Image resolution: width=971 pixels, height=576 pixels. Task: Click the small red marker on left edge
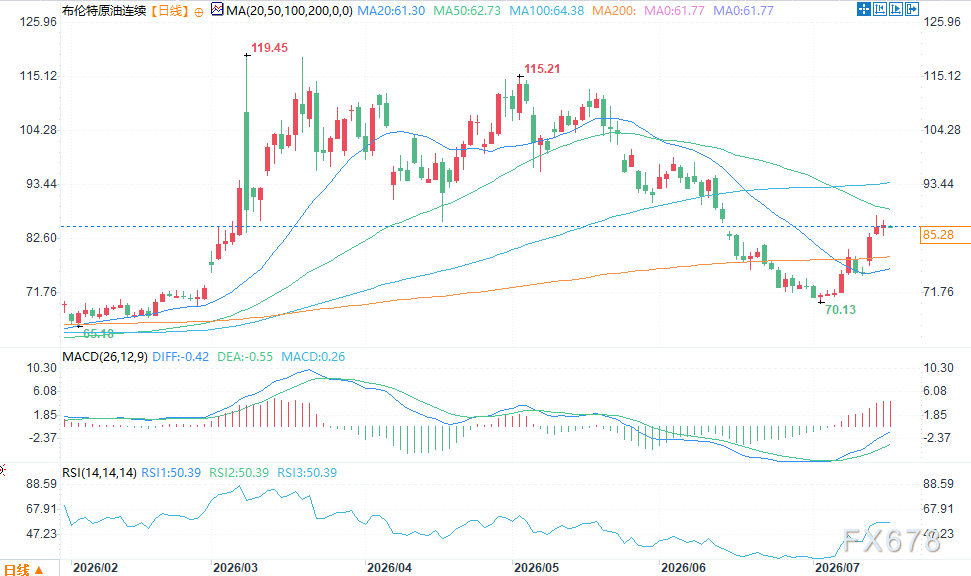[2, 470]
